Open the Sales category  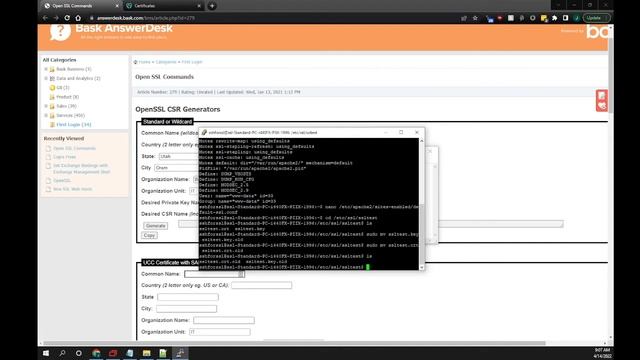click(x=66, y=106)
